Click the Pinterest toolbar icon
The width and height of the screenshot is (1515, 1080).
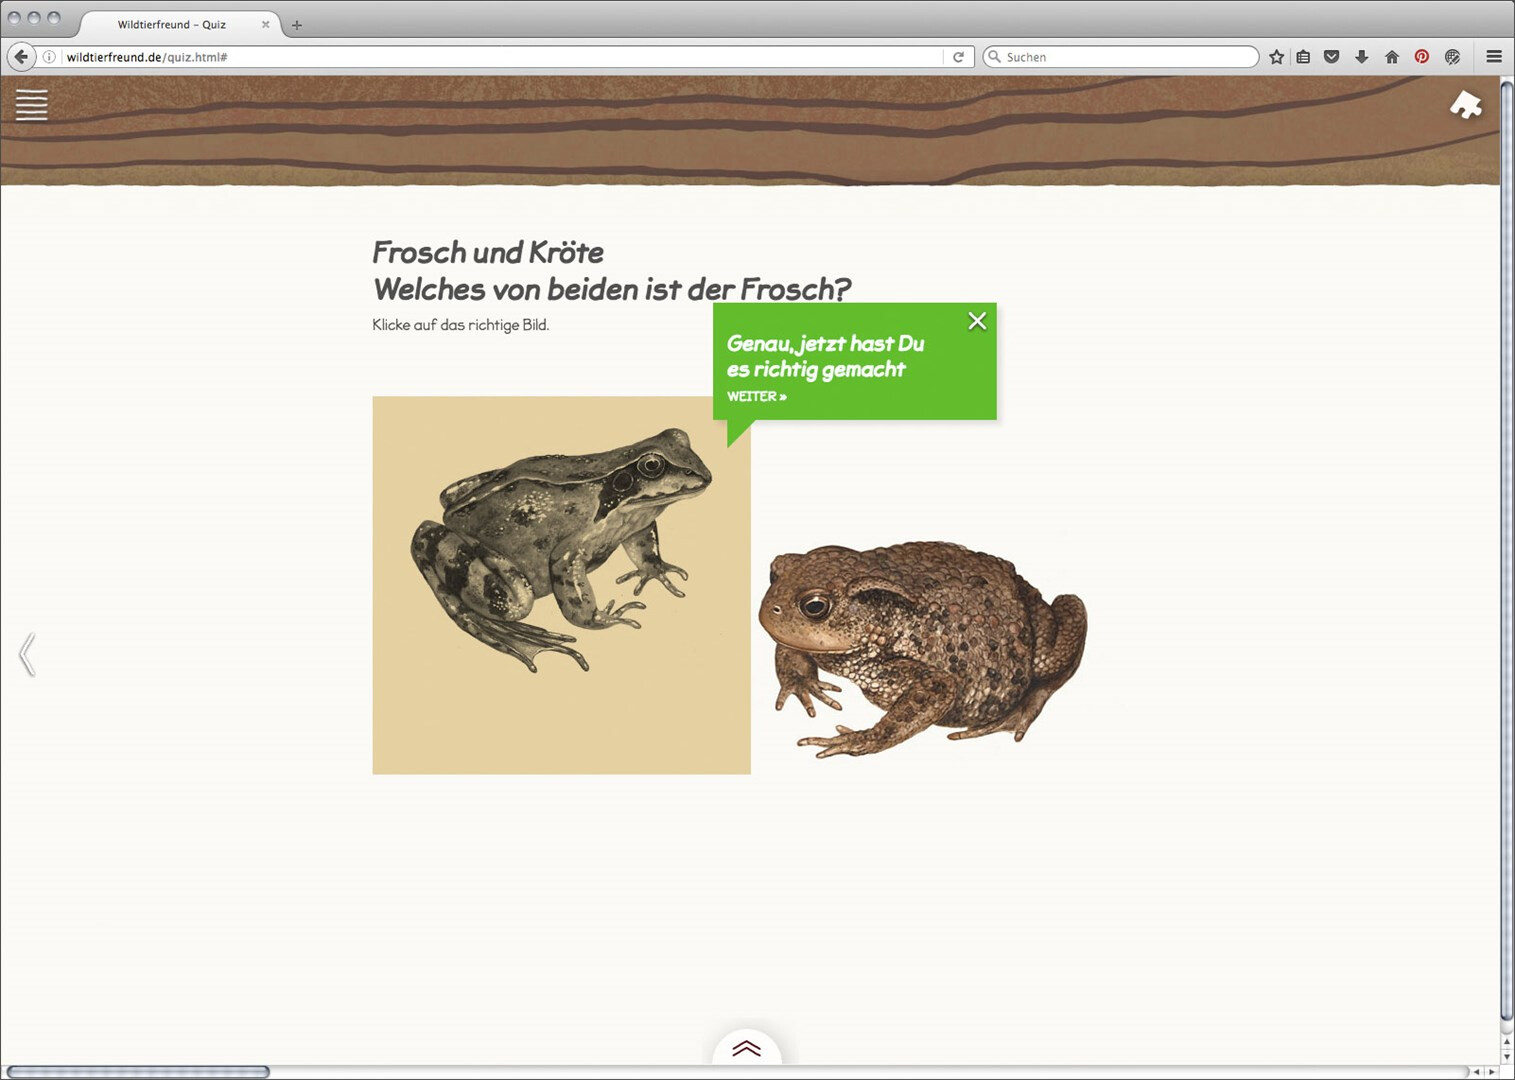tap(1421, 57)
